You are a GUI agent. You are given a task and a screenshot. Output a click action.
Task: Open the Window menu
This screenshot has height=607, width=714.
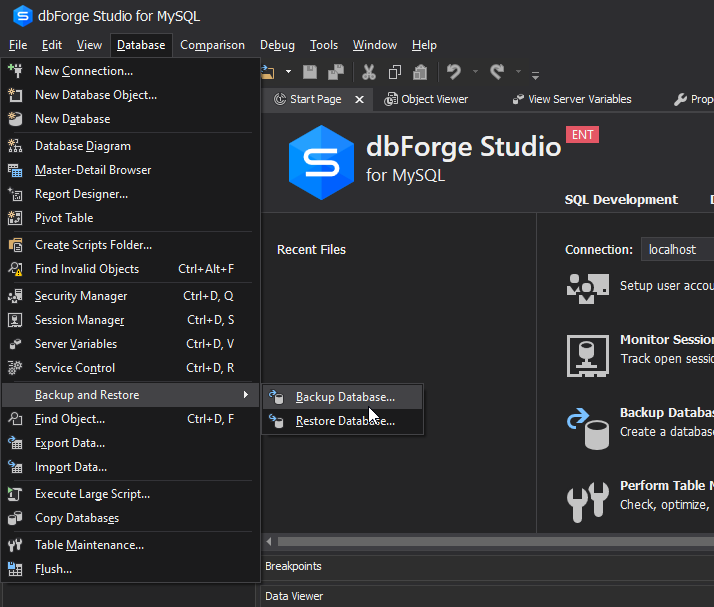[375, 45]
